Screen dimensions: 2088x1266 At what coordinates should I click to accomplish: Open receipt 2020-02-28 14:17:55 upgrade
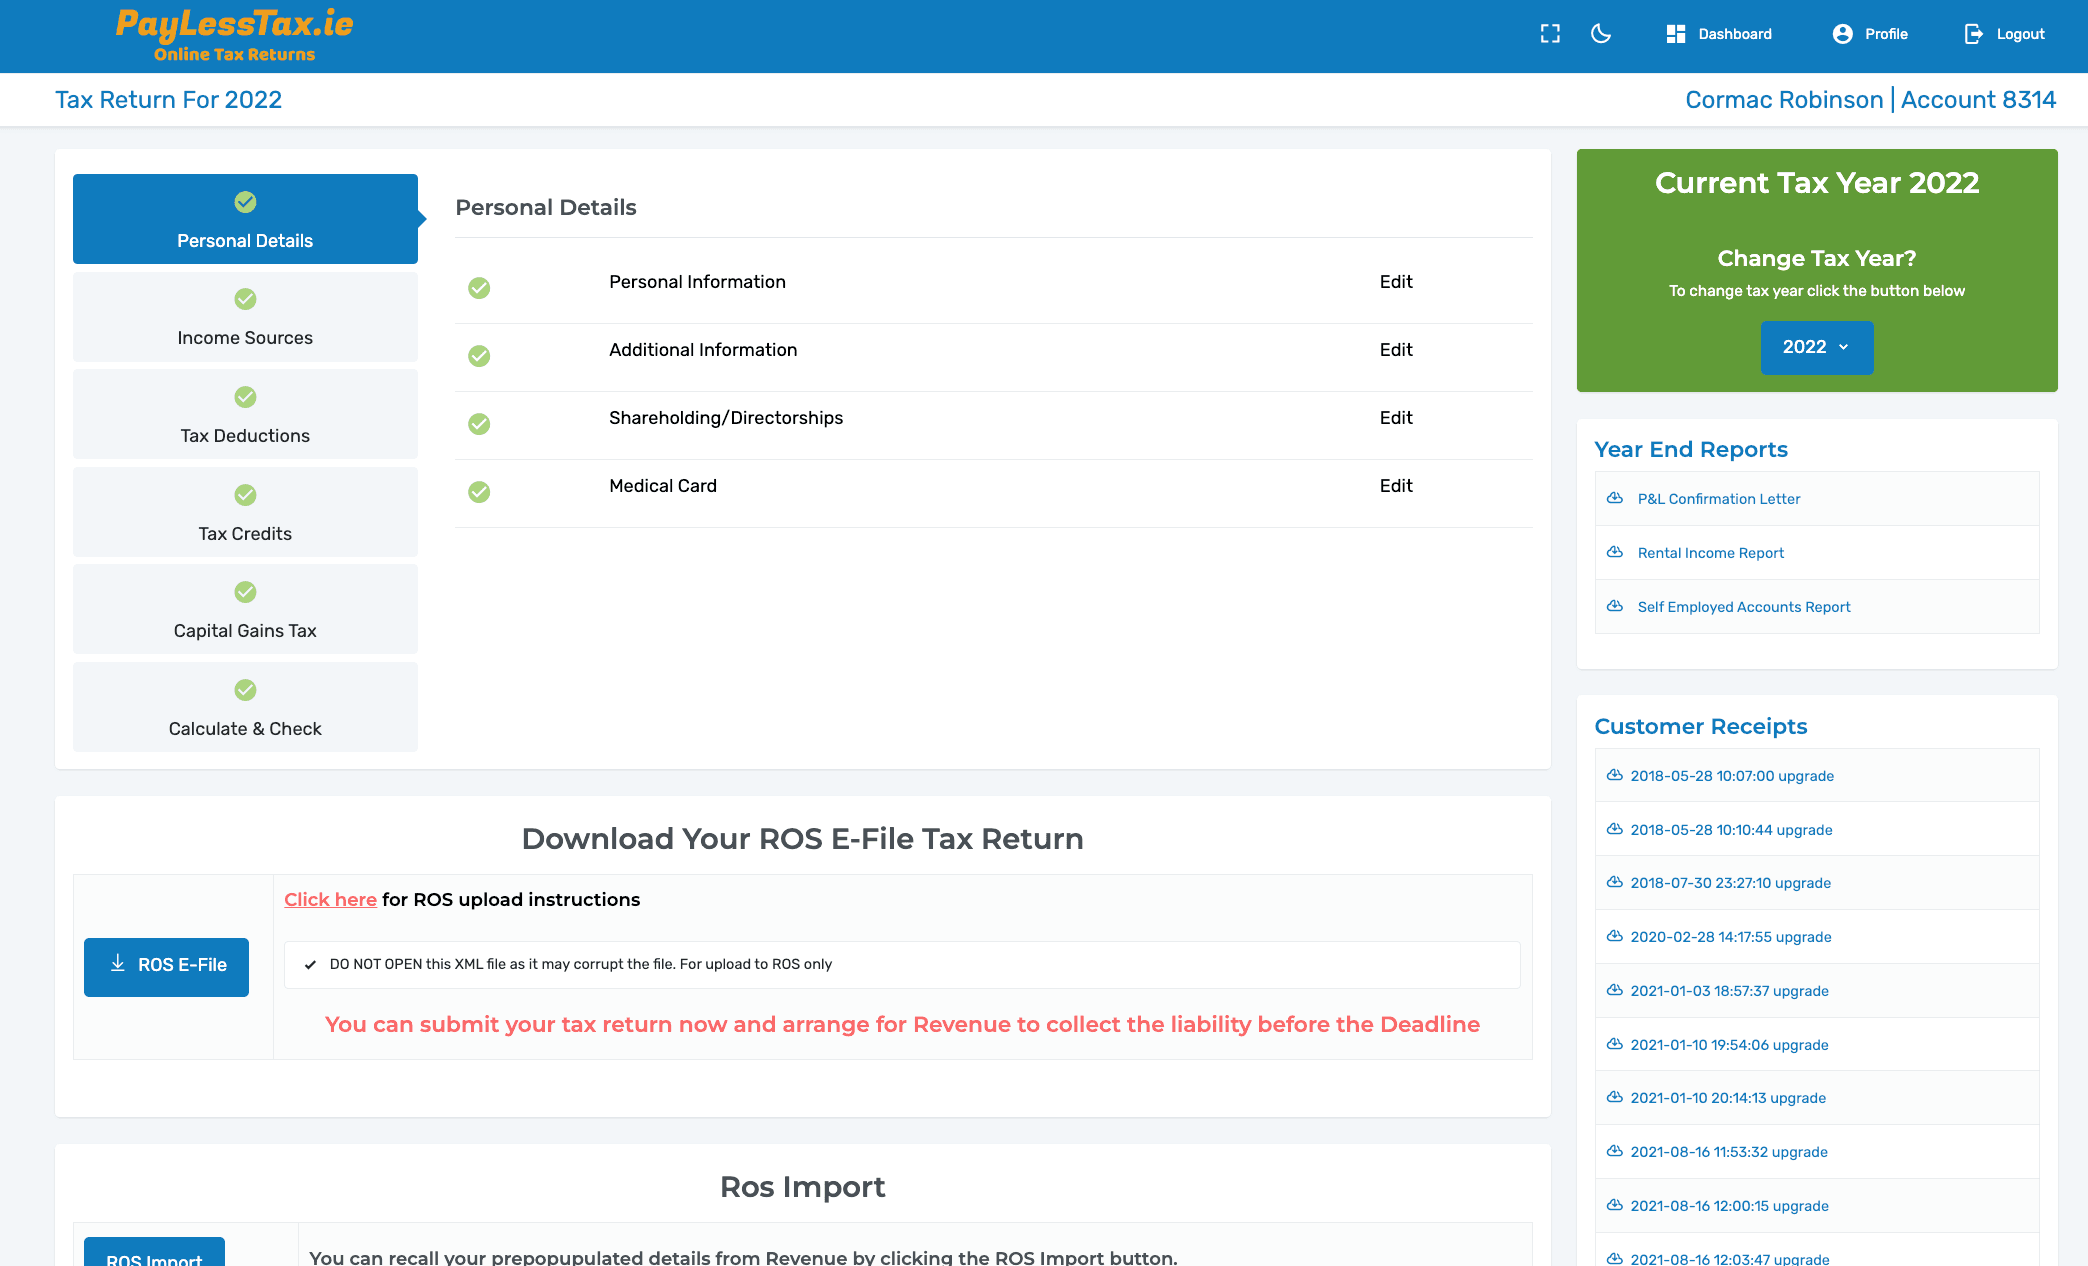tap(1731, 937)
